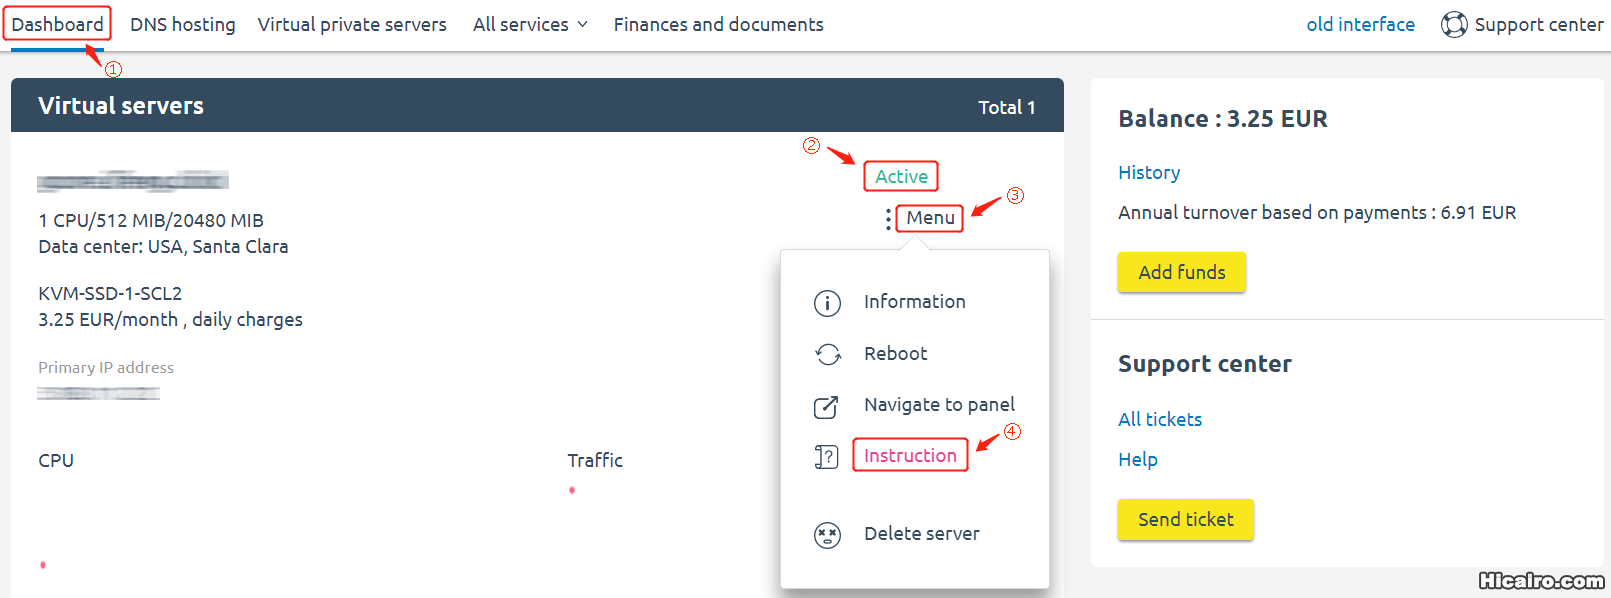This screenshot has height=598, width=1611.
Task: Click the Instruction document icon
Action: 826,457
